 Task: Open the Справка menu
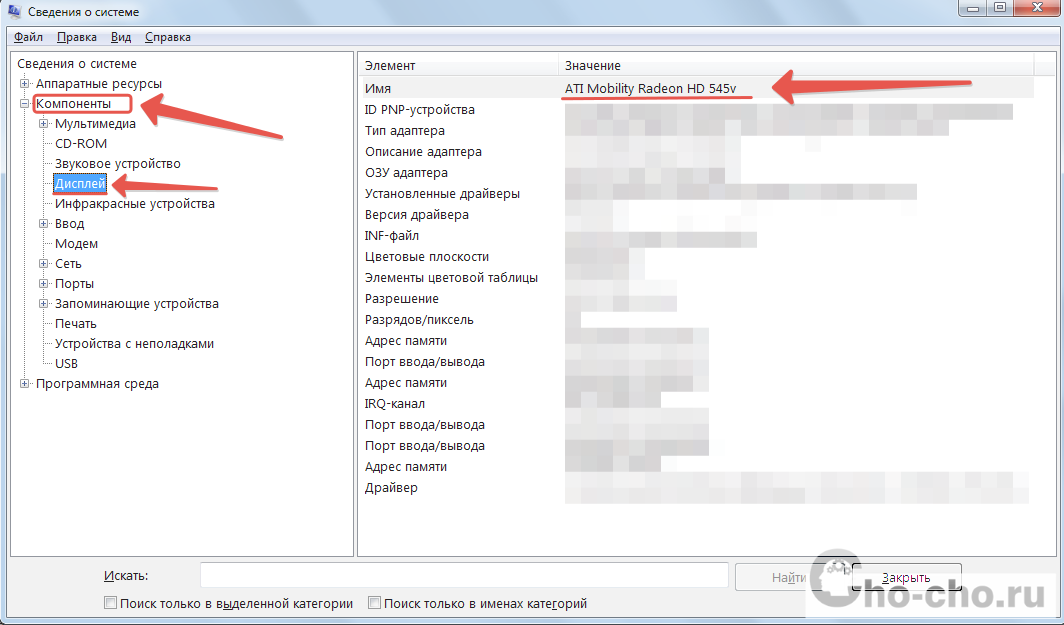pos(168,37)
